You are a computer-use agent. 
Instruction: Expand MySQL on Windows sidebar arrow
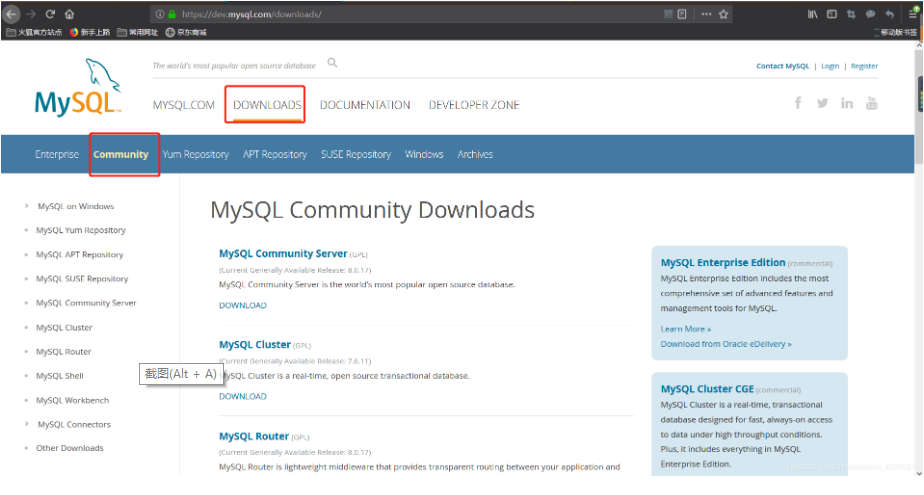pos(27,206)
